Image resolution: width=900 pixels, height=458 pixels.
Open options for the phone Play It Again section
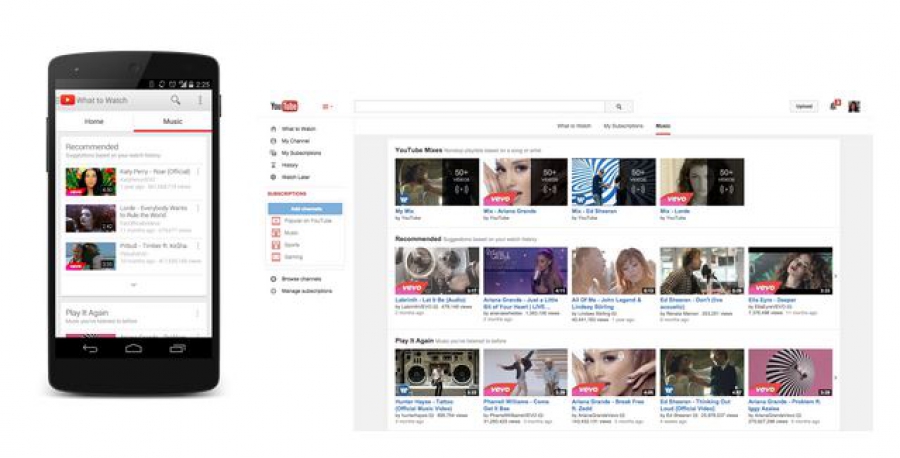198,313
